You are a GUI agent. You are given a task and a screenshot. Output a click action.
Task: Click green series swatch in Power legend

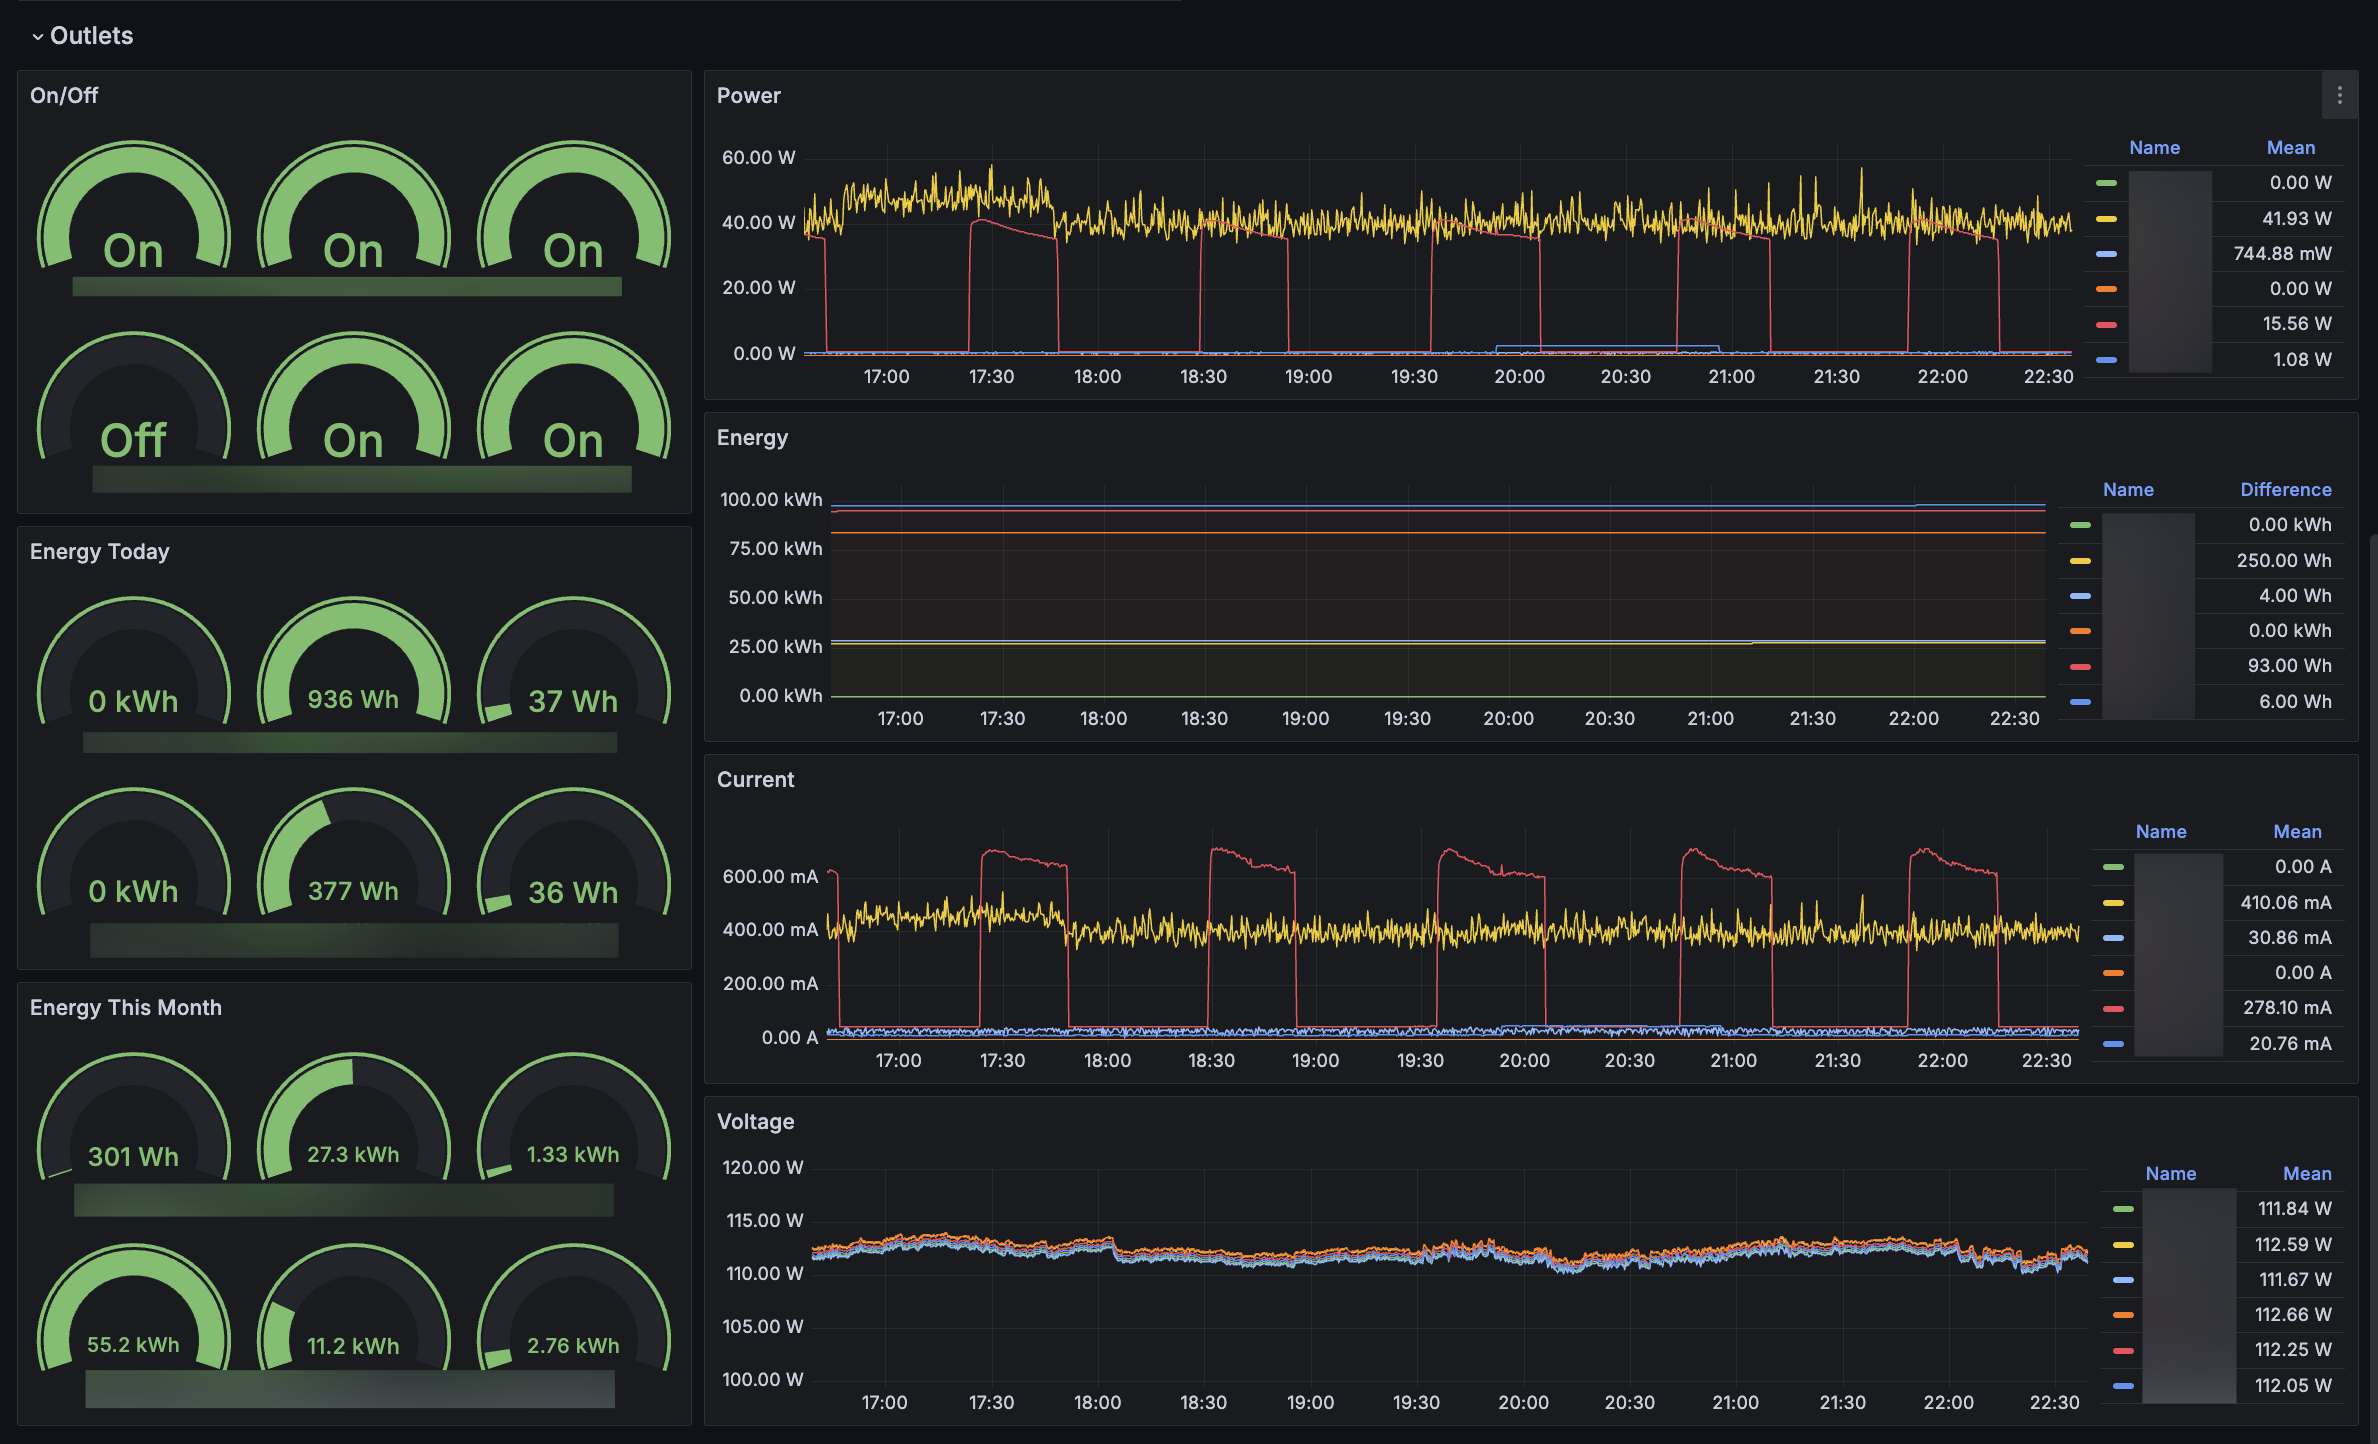tap(2106, 183)
